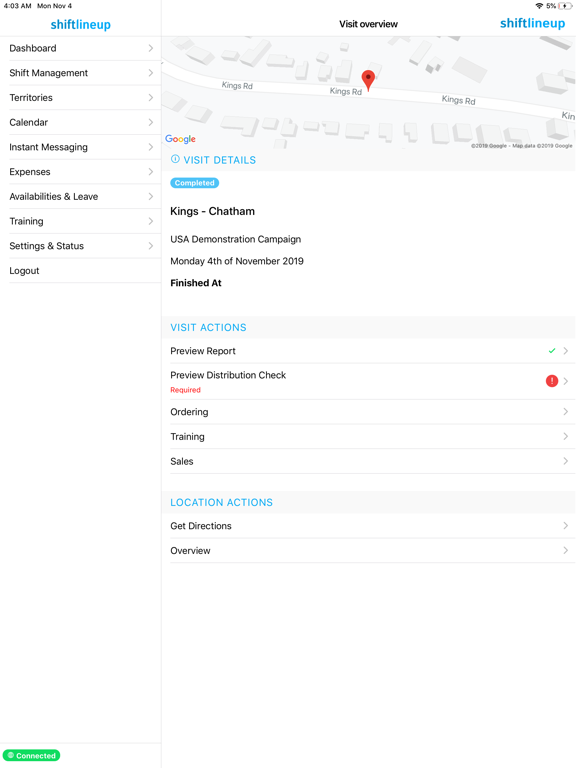Click the Google logo on the map
This screenshot has height=768, width=576.
(180, 139)
